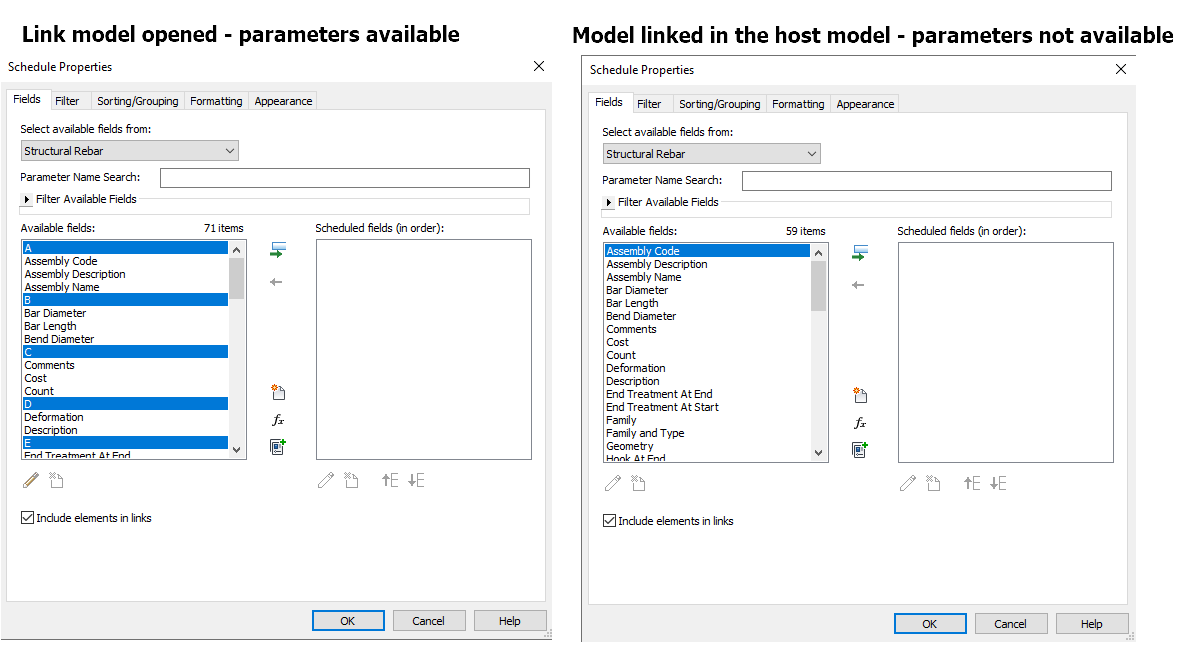Expand Filter Available Fields in left dialog
The height and width of the screenshot is (670, 1190).
click(x=27, y=199)
